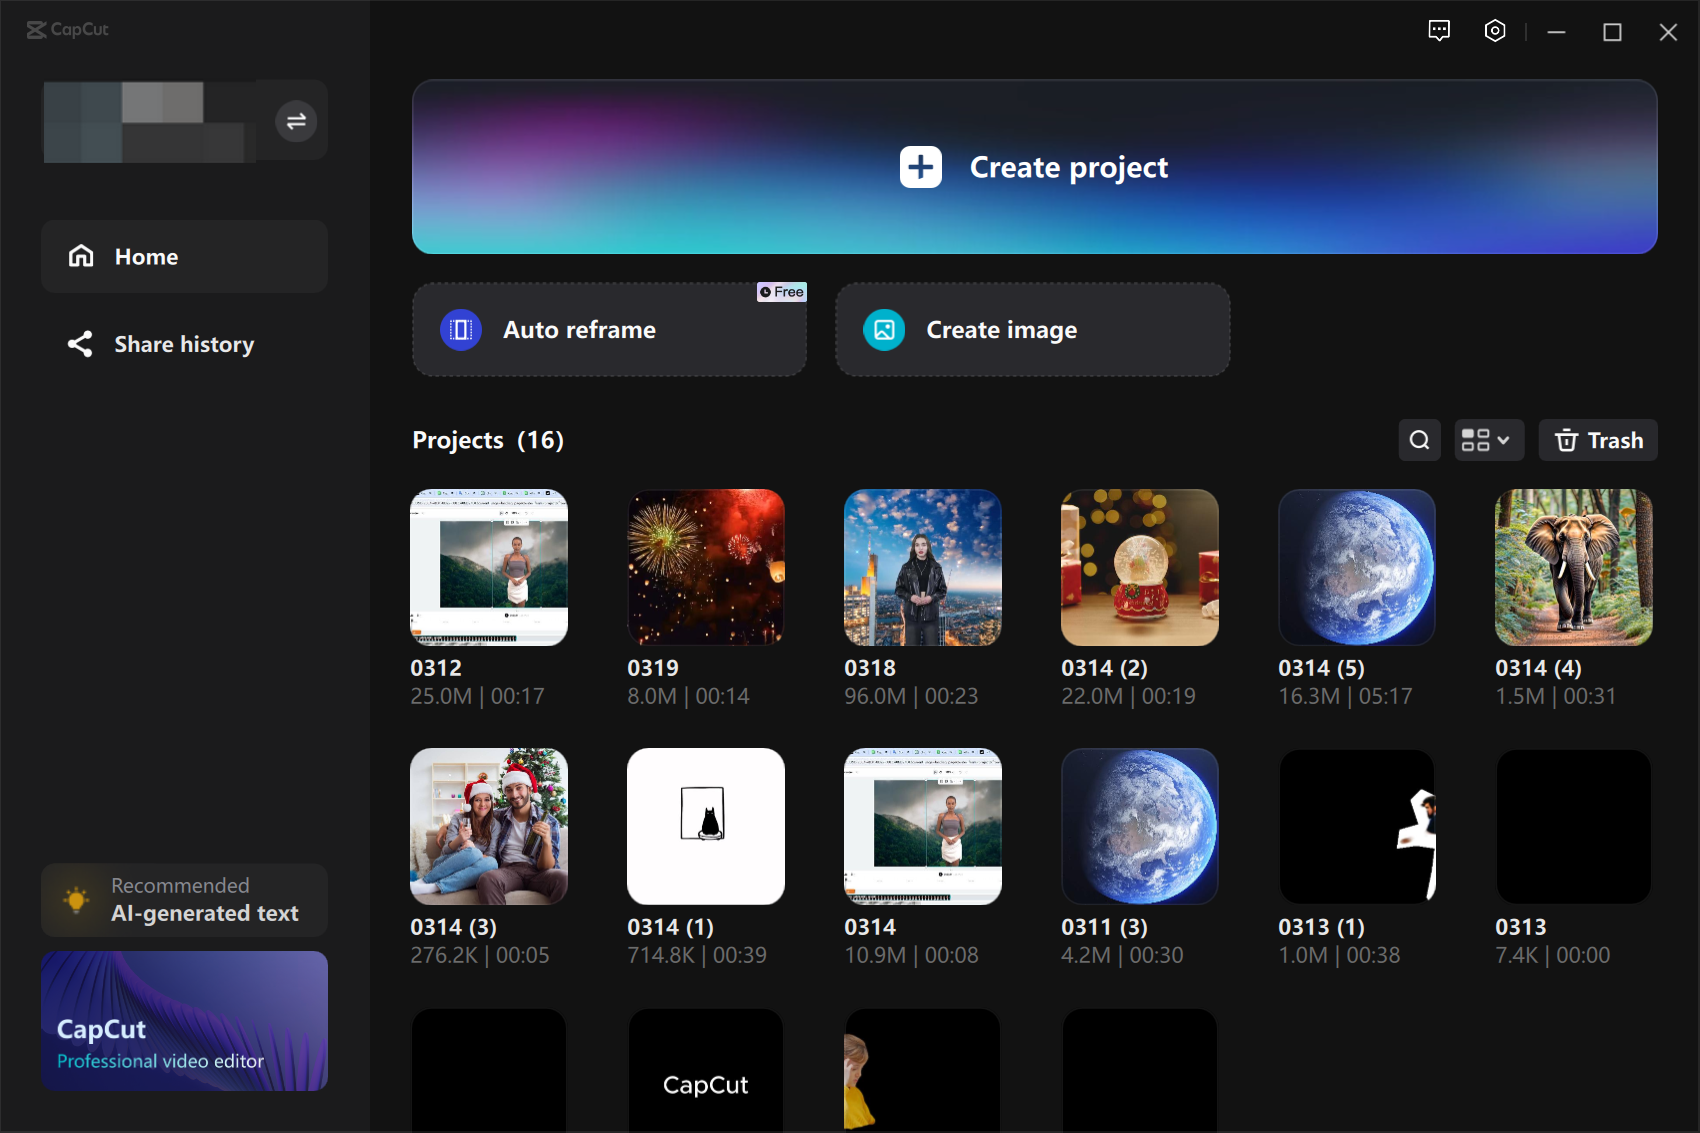Click the Create project banner
Viewport: 1700px width, 1133px height.
1034,167
